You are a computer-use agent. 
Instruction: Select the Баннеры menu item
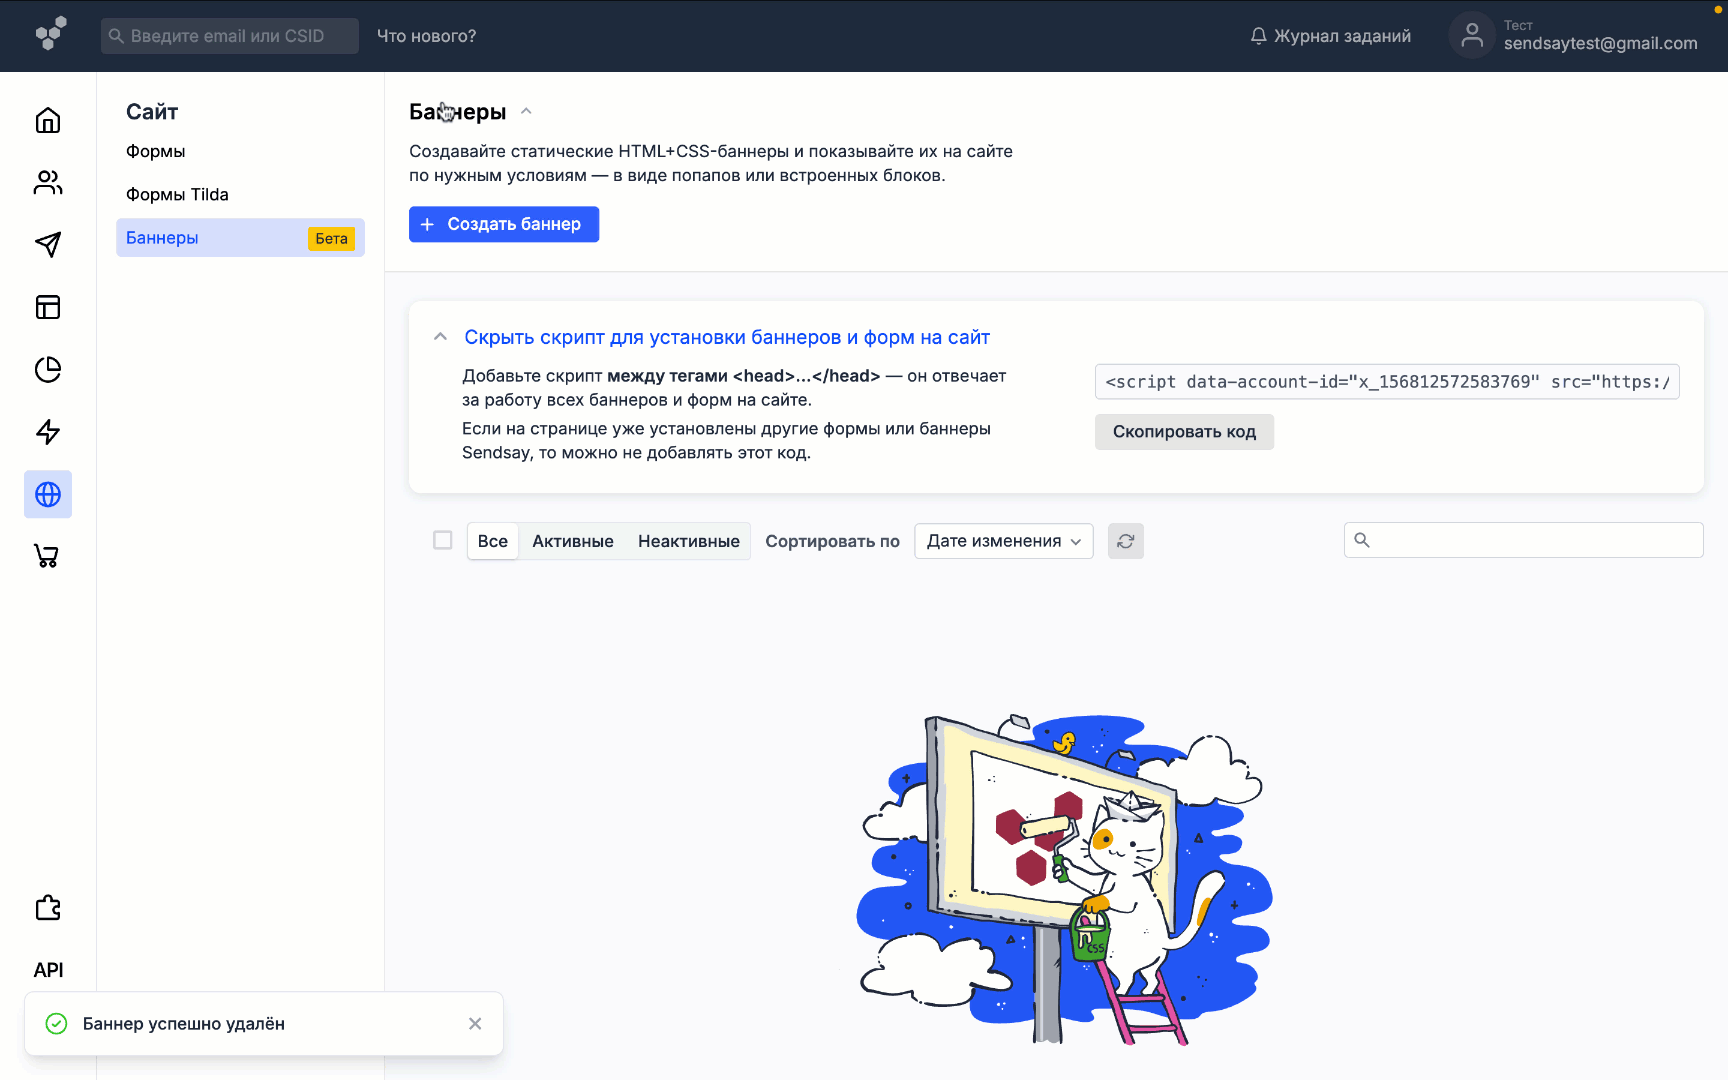240,238
